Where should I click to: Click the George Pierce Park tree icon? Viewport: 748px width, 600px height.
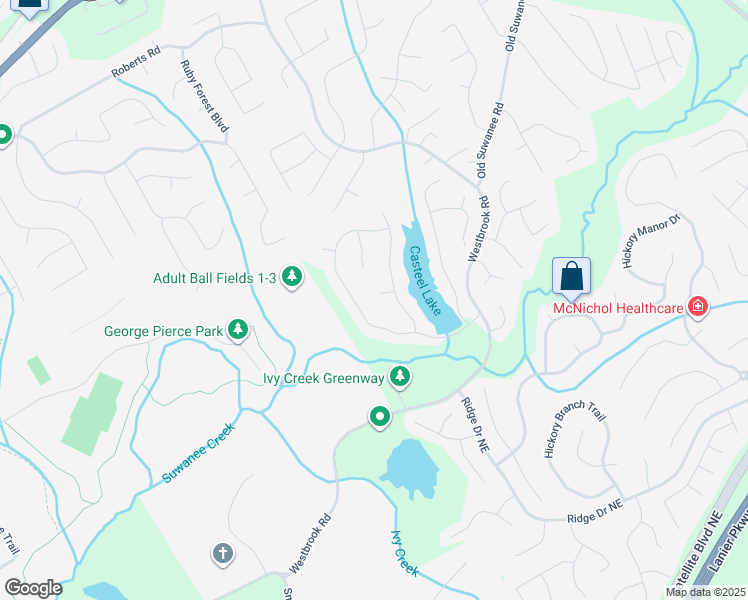click(x=238, y=330)
